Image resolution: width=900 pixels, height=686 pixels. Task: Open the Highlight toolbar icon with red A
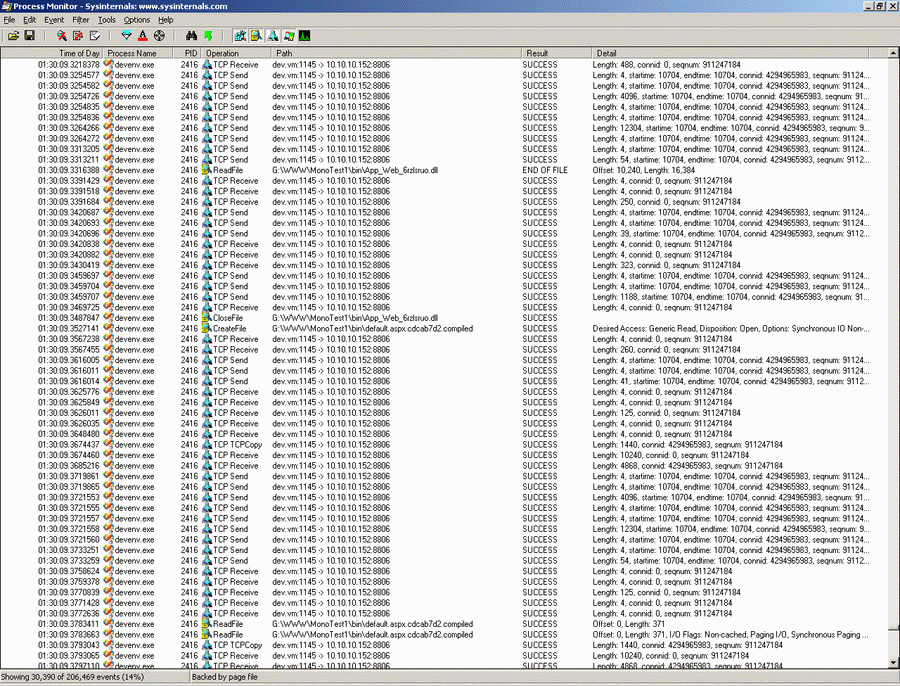143,36
